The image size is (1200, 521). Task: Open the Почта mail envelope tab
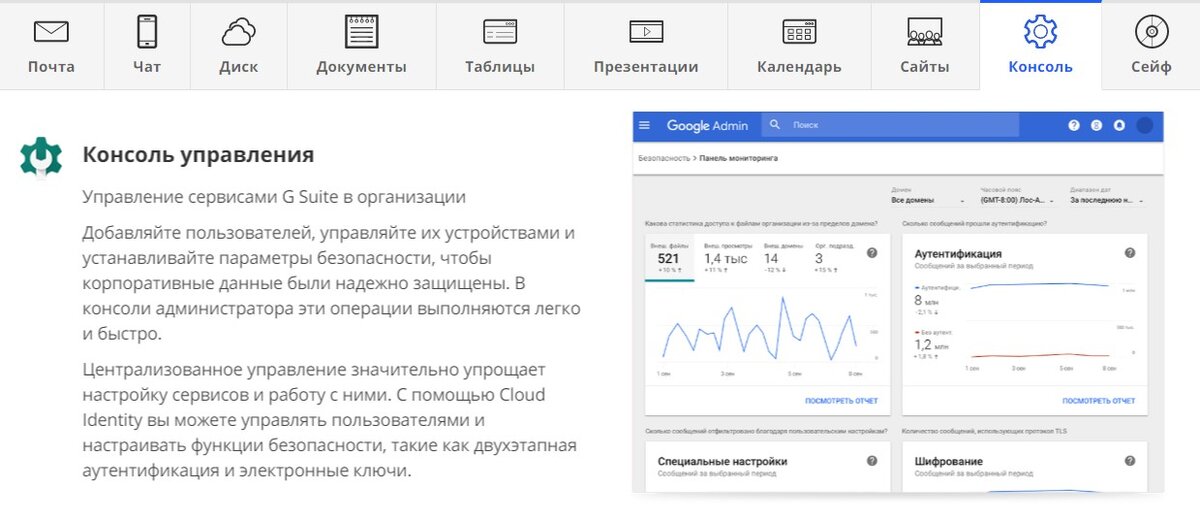click(x=51, y=46)
